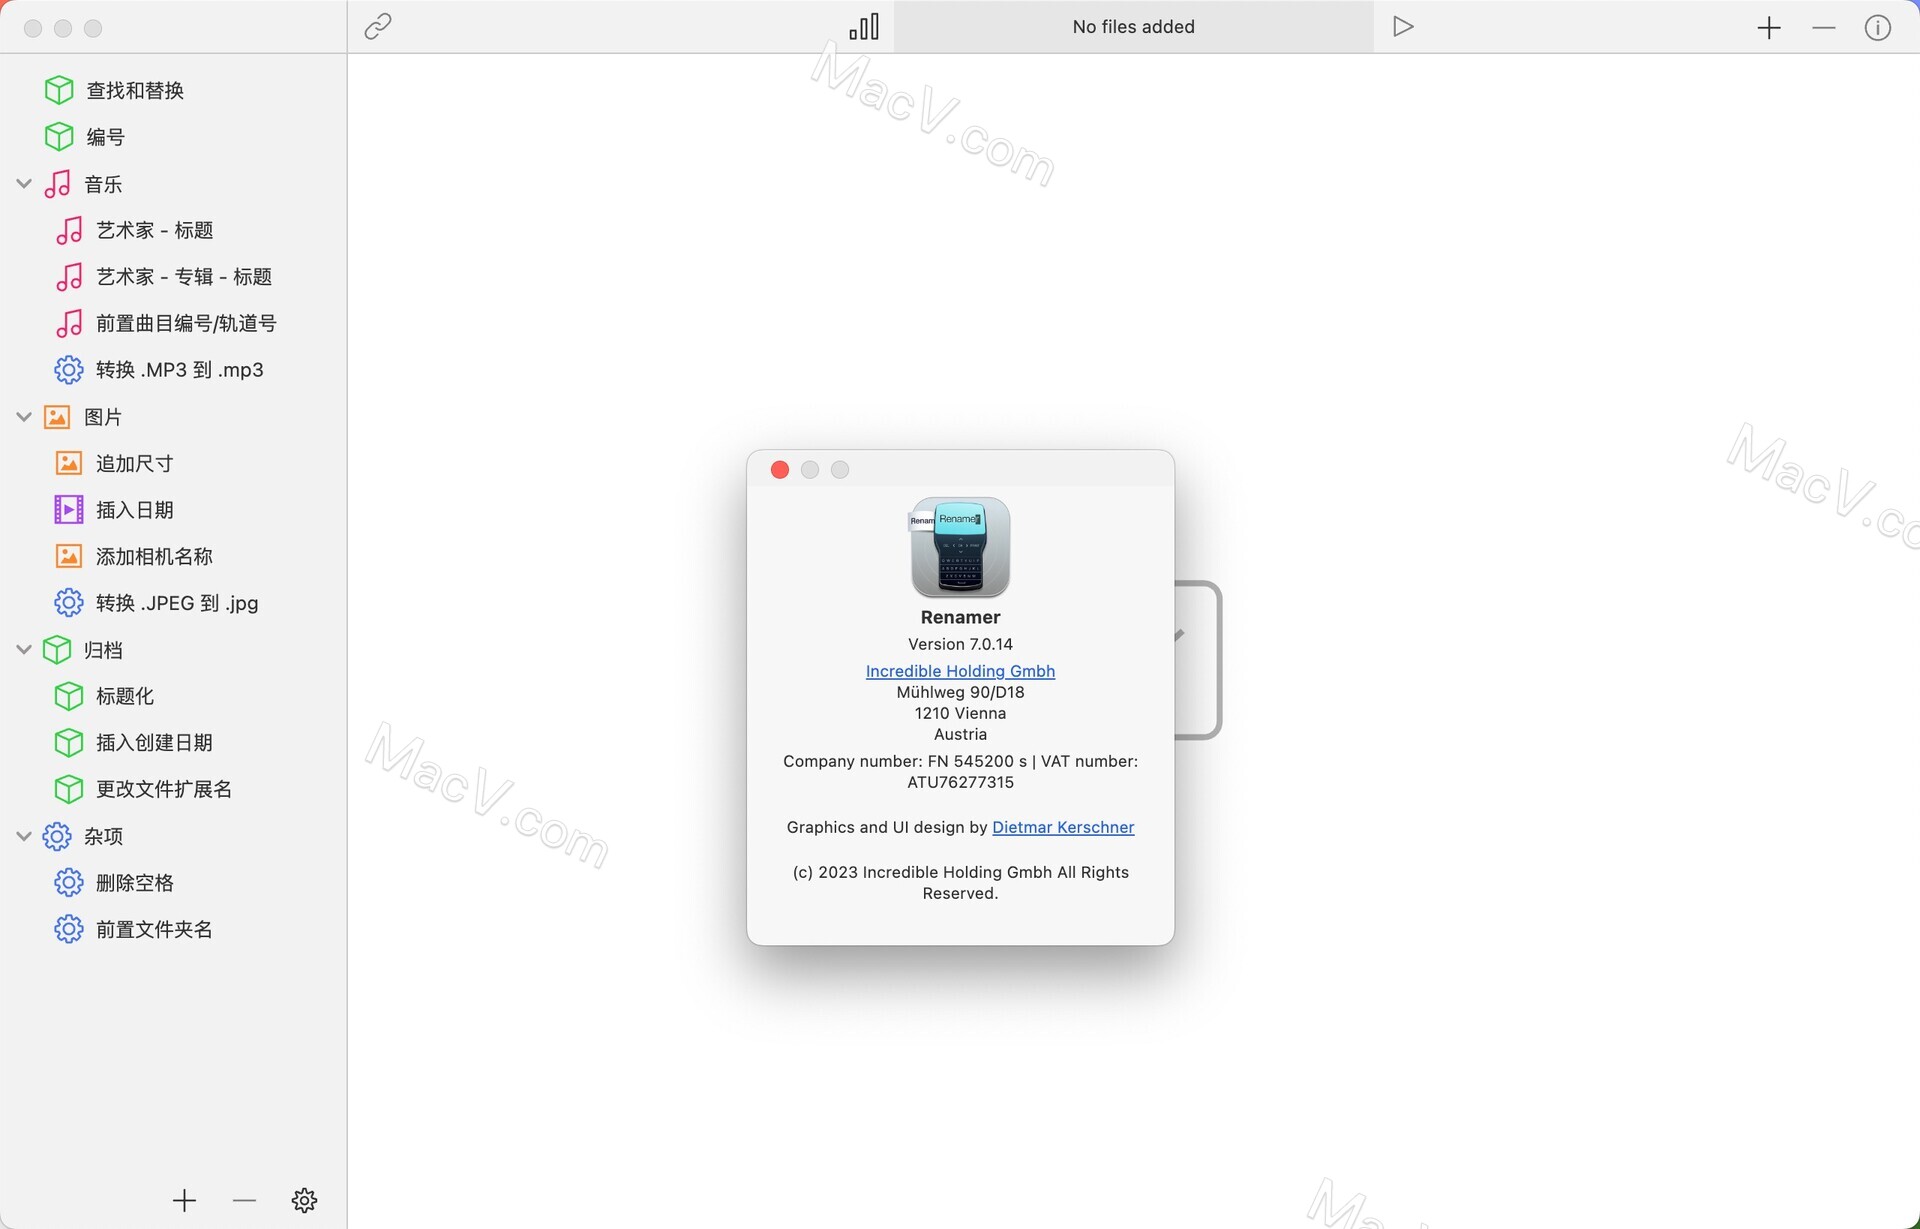
Task: Click the picture icon next to 添加相机名称
Action: tap(68, 556)
